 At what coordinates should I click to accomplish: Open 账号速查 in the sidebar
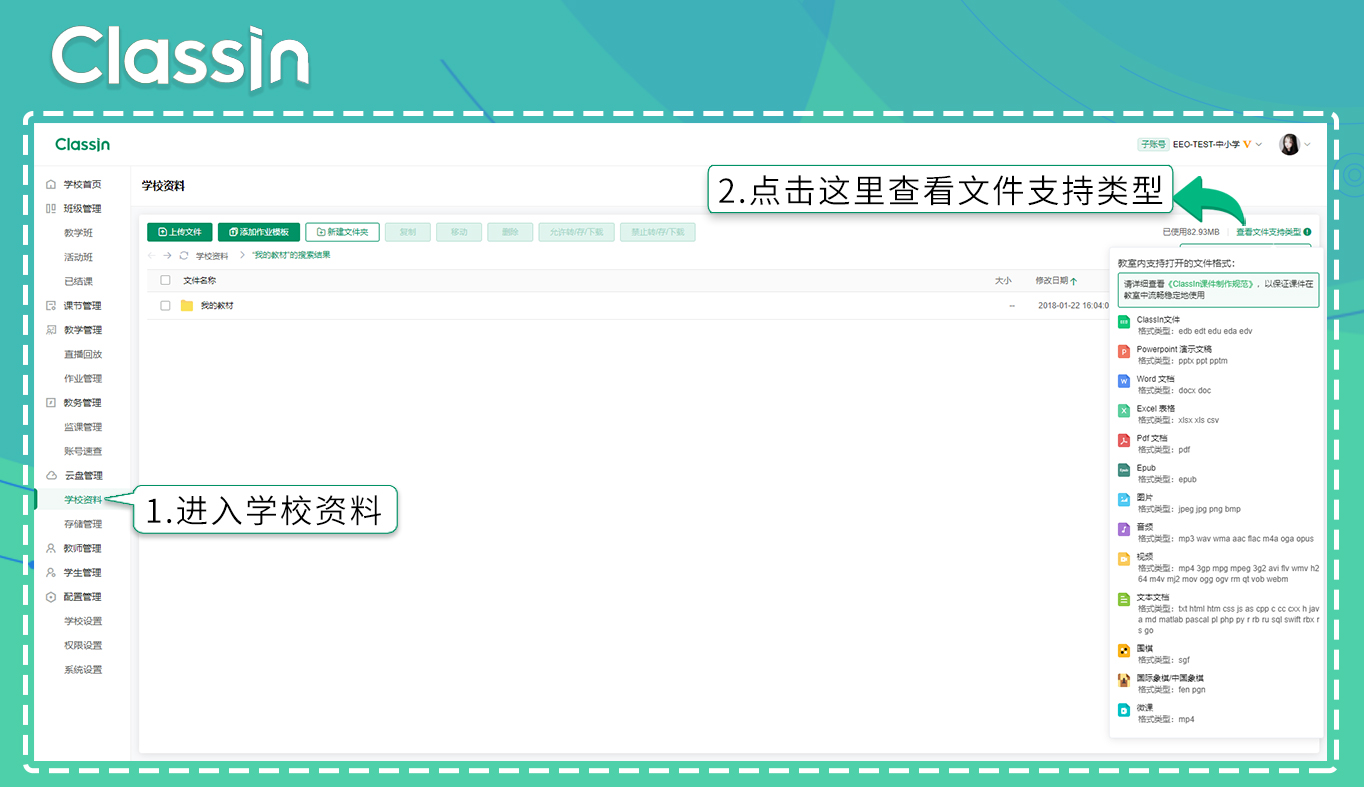[x=83, y=452]
